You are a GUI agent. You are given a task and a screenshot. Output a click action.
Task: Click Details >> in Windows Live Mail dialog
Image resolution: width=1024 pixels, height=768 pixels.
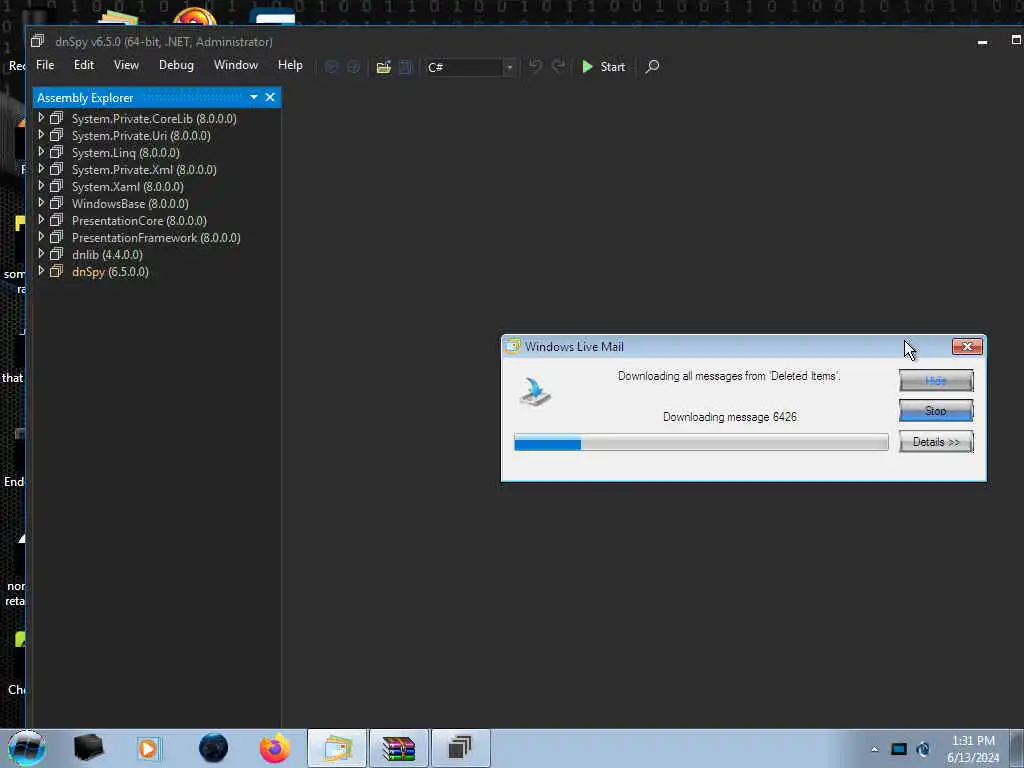(x=936, y=442)
